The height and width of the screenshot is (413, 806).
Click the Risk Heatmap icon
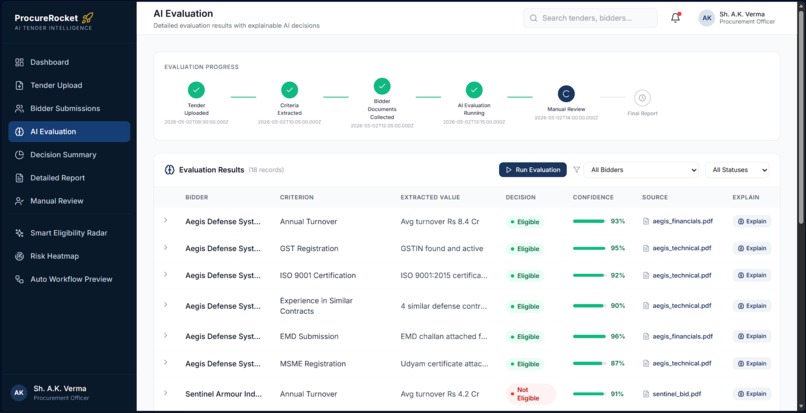(20, 256)
